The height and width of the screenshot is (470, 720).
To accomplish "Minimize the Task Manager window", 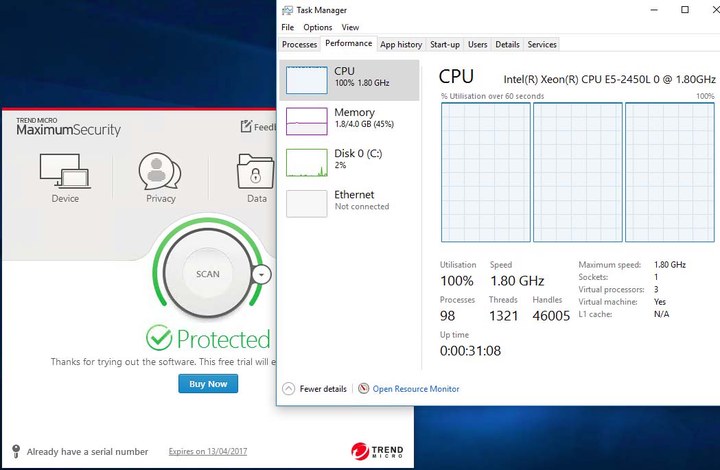I will pos(654,10).
